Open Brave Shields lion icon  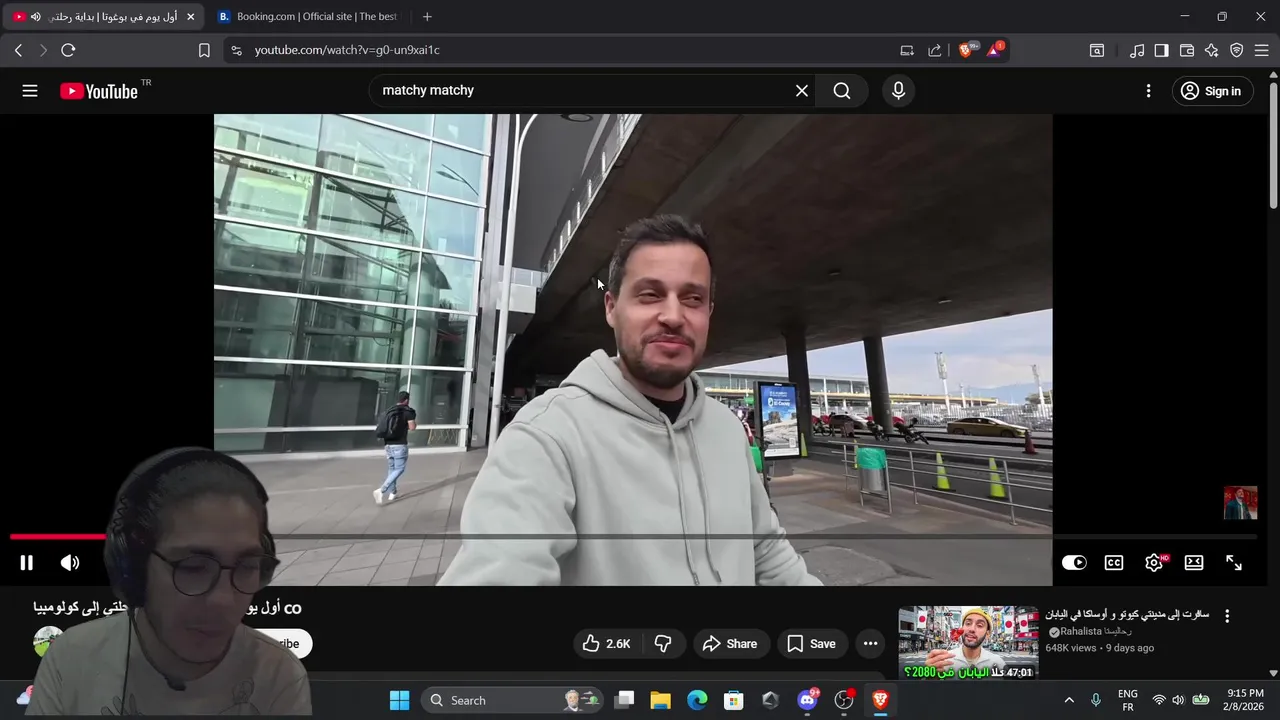(x=966, y=50)
